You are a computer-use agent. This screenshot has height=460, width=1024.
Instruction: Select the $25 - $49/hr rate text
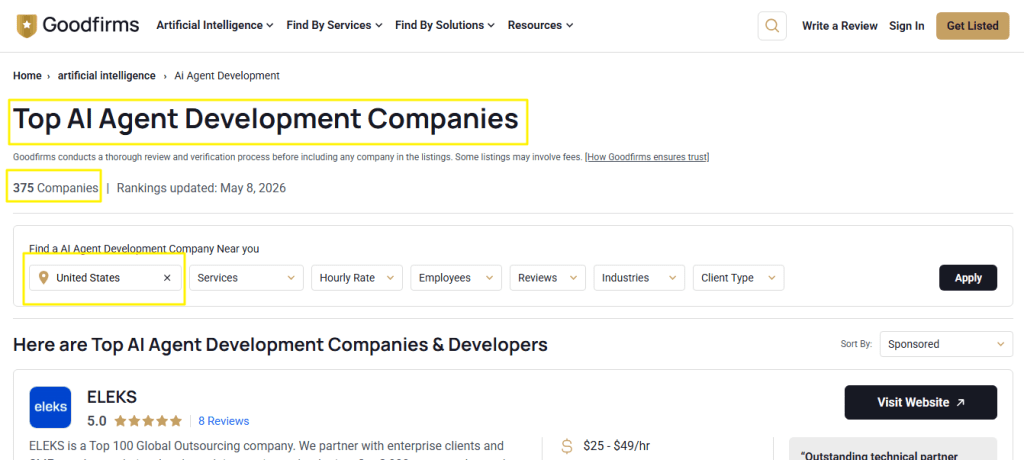615,446
